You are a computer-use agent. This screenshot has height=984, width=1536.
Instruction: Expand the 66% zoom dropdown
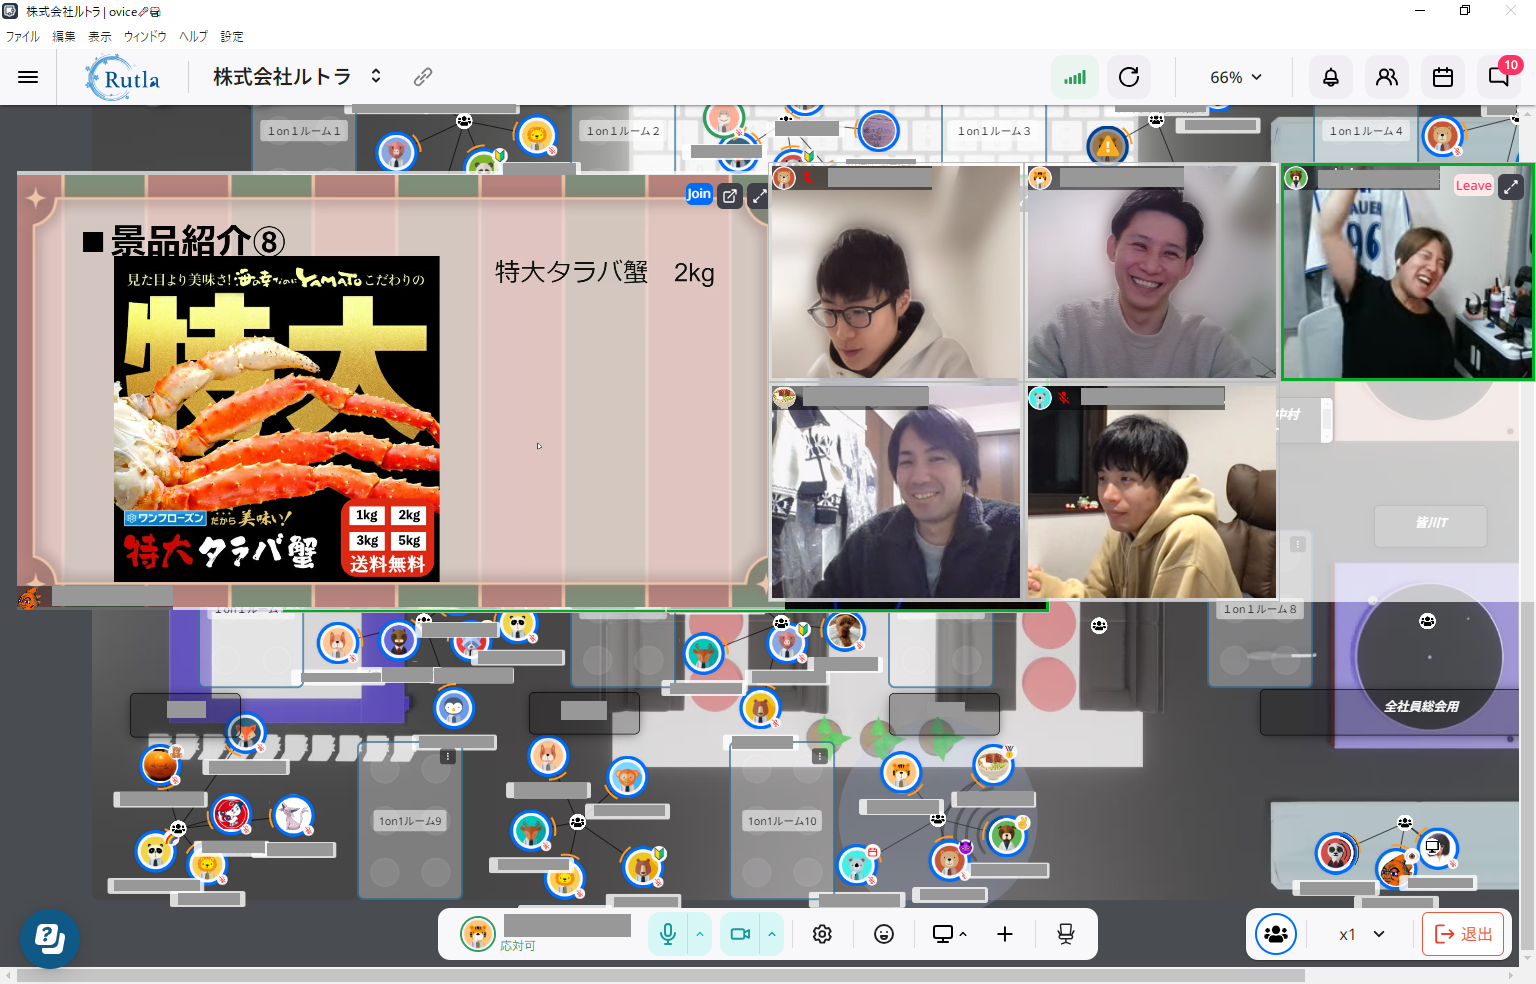tap(1236, 77)
